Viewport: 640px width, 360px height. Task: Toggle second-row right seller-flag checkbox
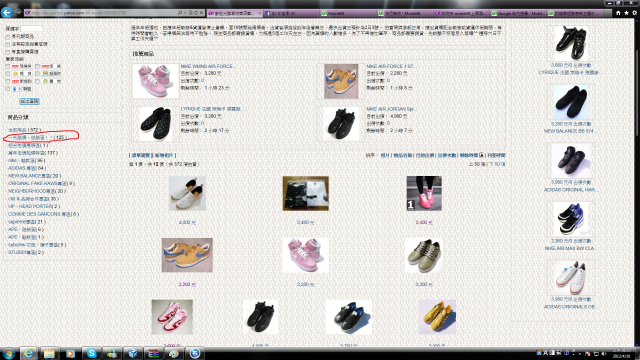pos(38,73)
